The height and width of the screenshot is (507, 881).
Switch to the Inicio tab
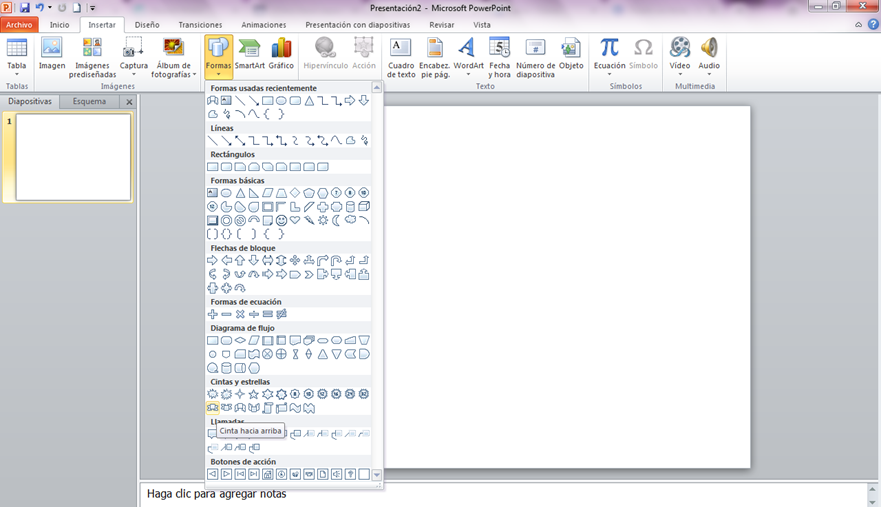point(59,25)
